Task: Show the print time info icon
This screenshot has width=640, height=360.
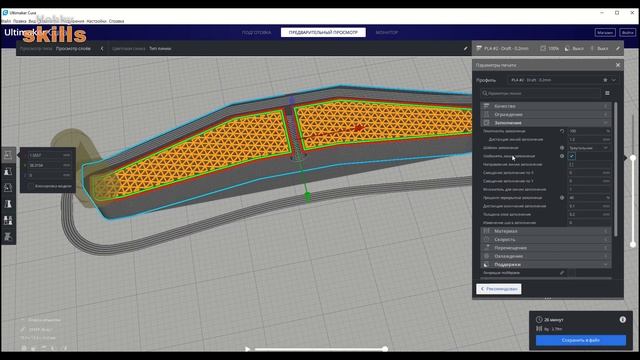Action: point(622,320)
